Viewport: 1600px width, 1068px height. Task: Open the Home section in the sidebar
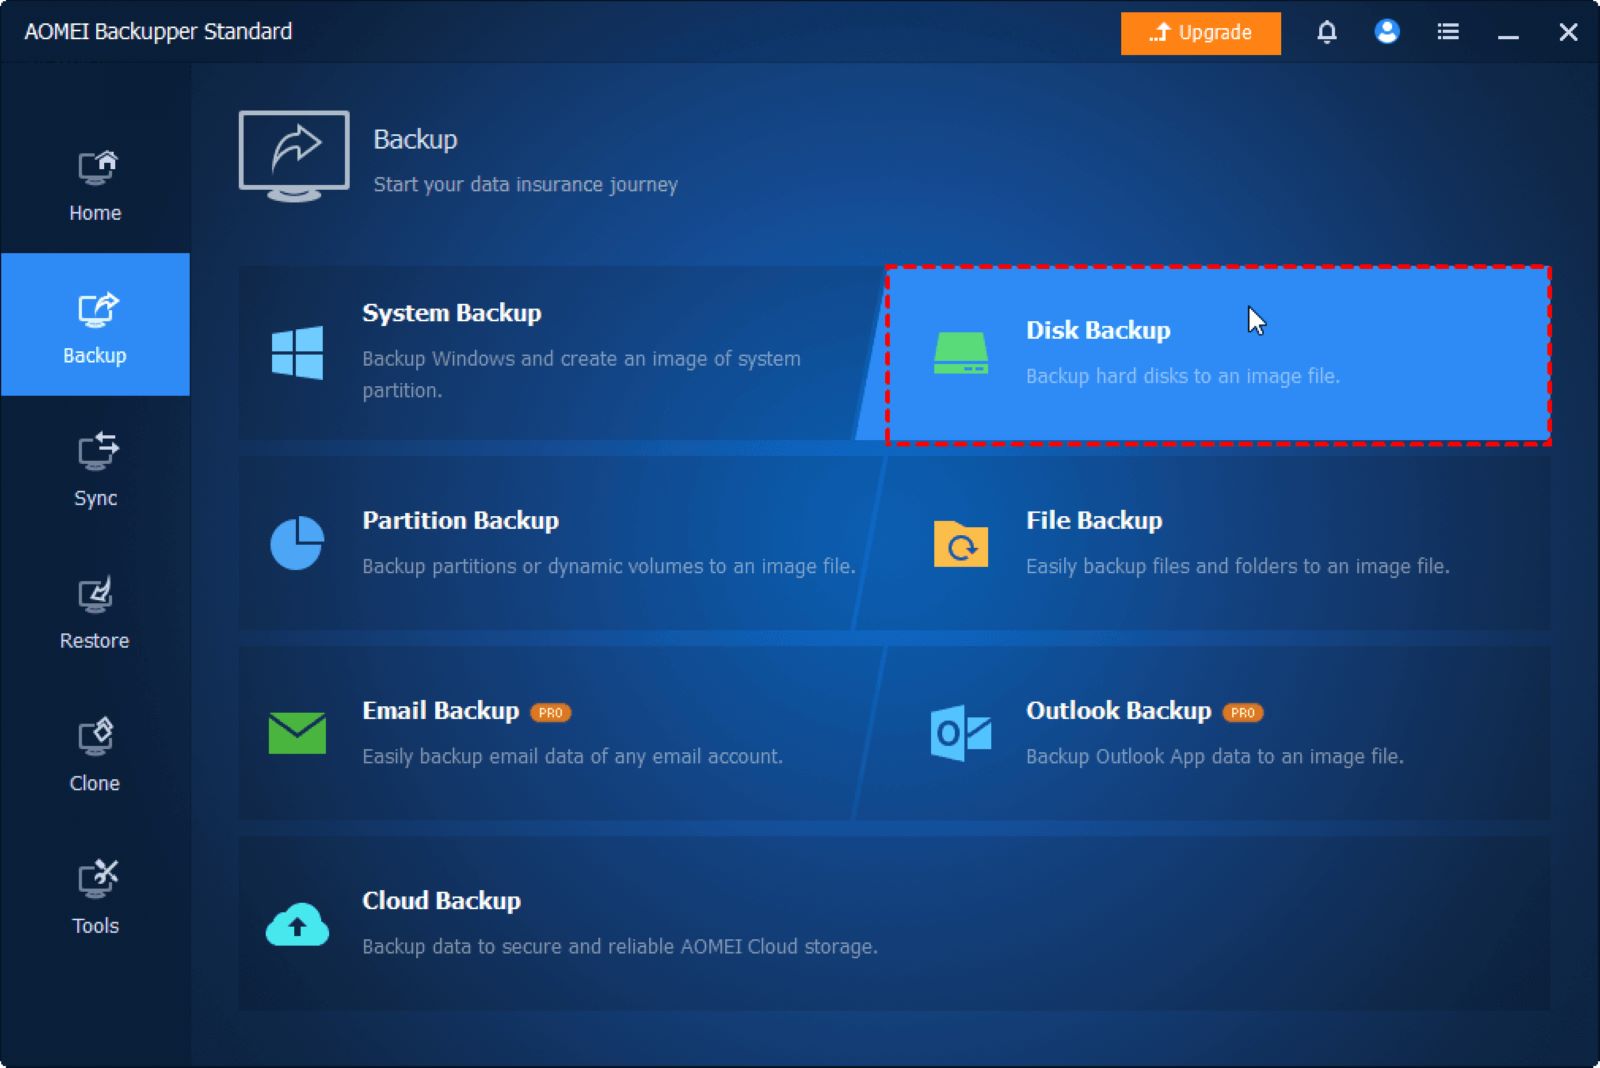95,185
